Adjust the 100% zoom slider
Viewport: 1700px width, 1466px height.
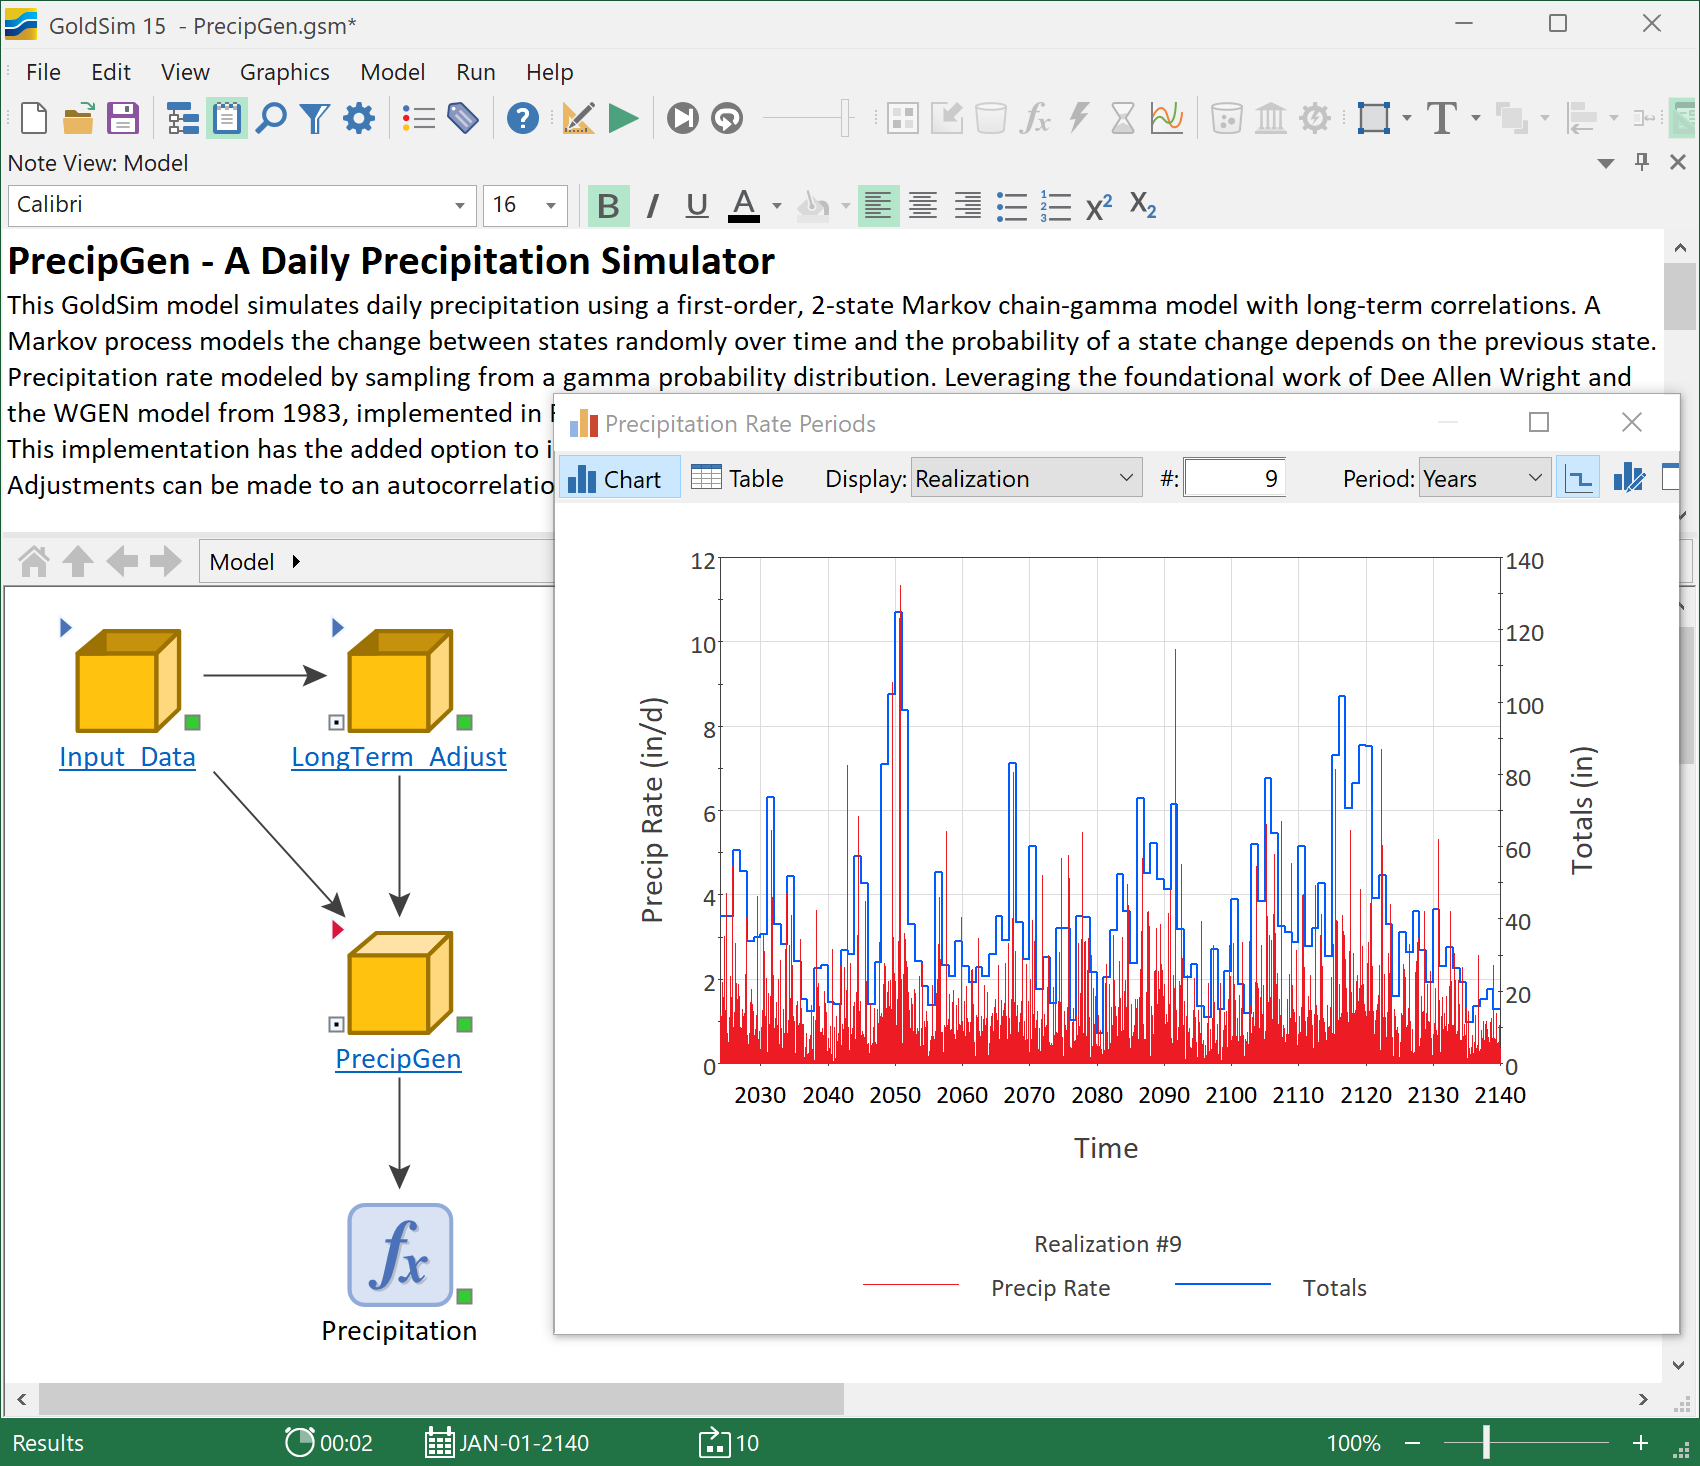pyautogui.click(x=1487, y=1443)
